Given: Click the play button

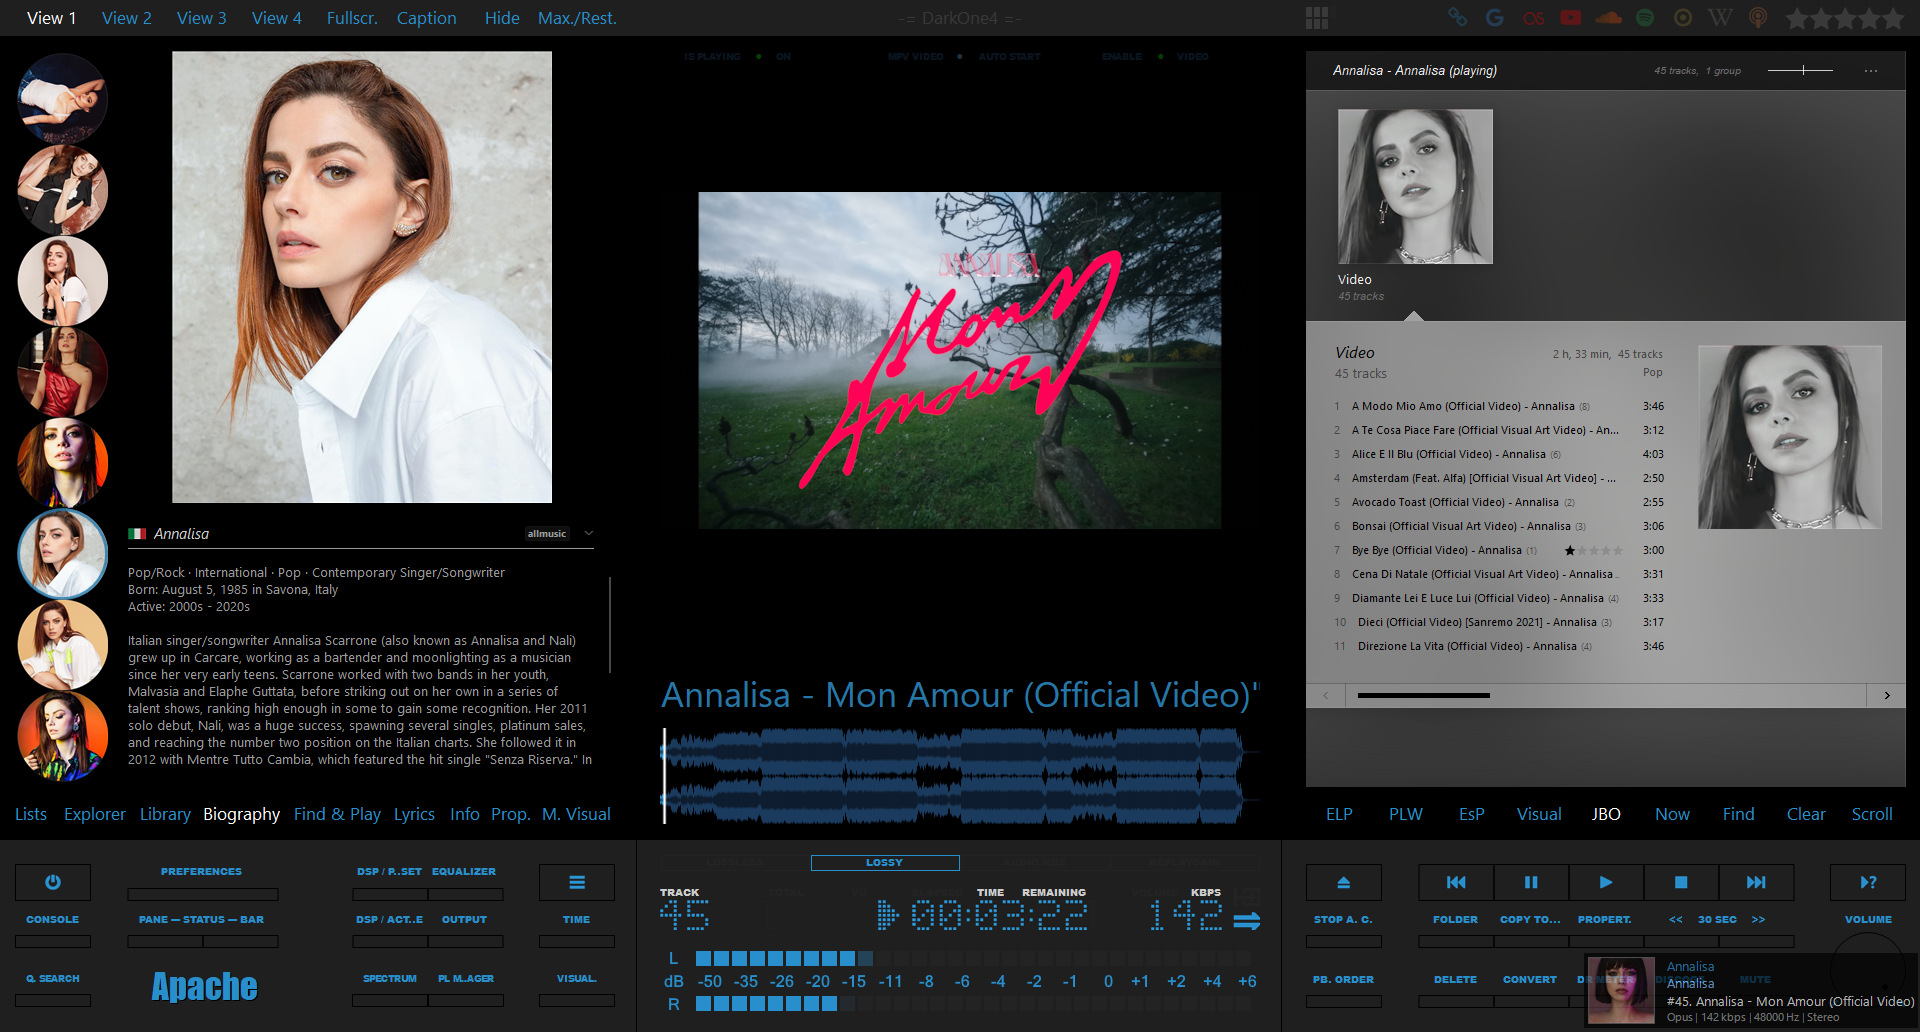Looking at the screenshot, I should click(1606, 882).
